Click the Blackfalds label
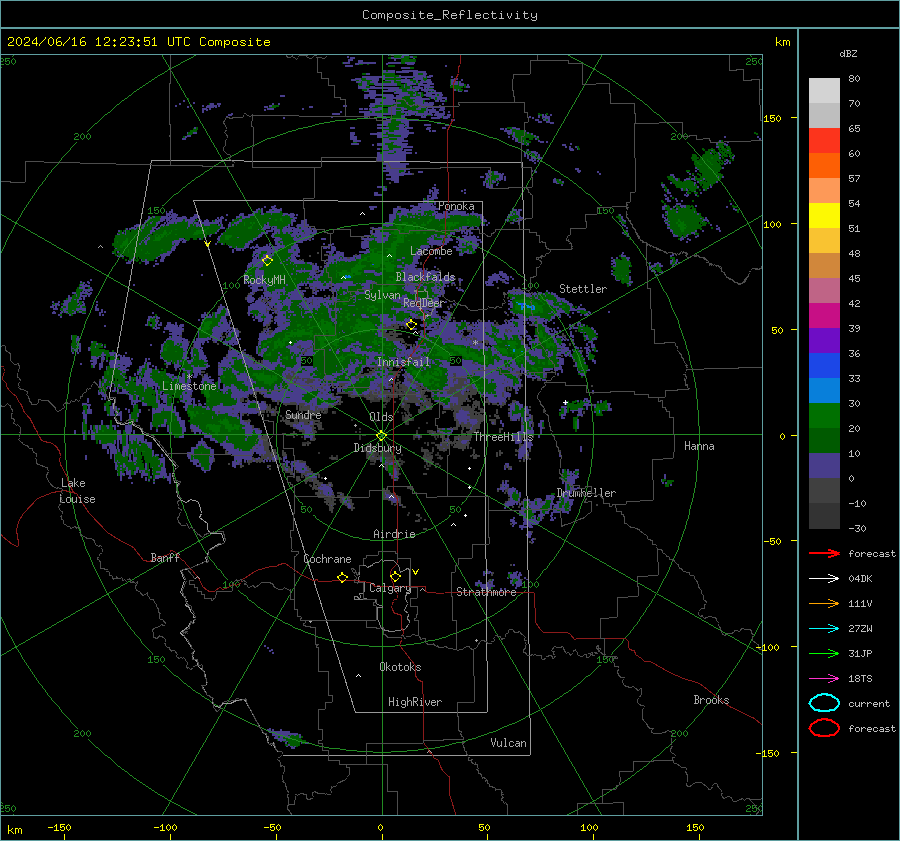The height and width of the screenshot is (841, 900). pos(425,277)
